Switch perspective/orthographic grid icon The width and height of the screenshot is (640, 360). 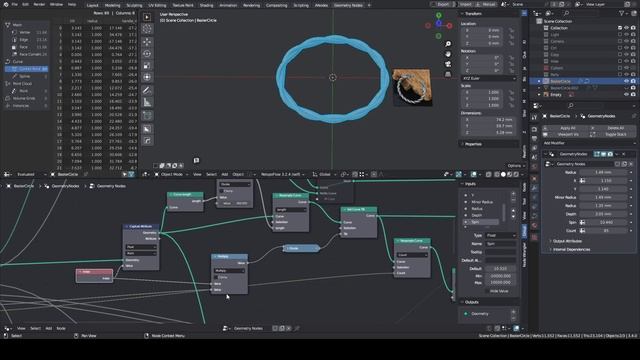tap(448, 74)
